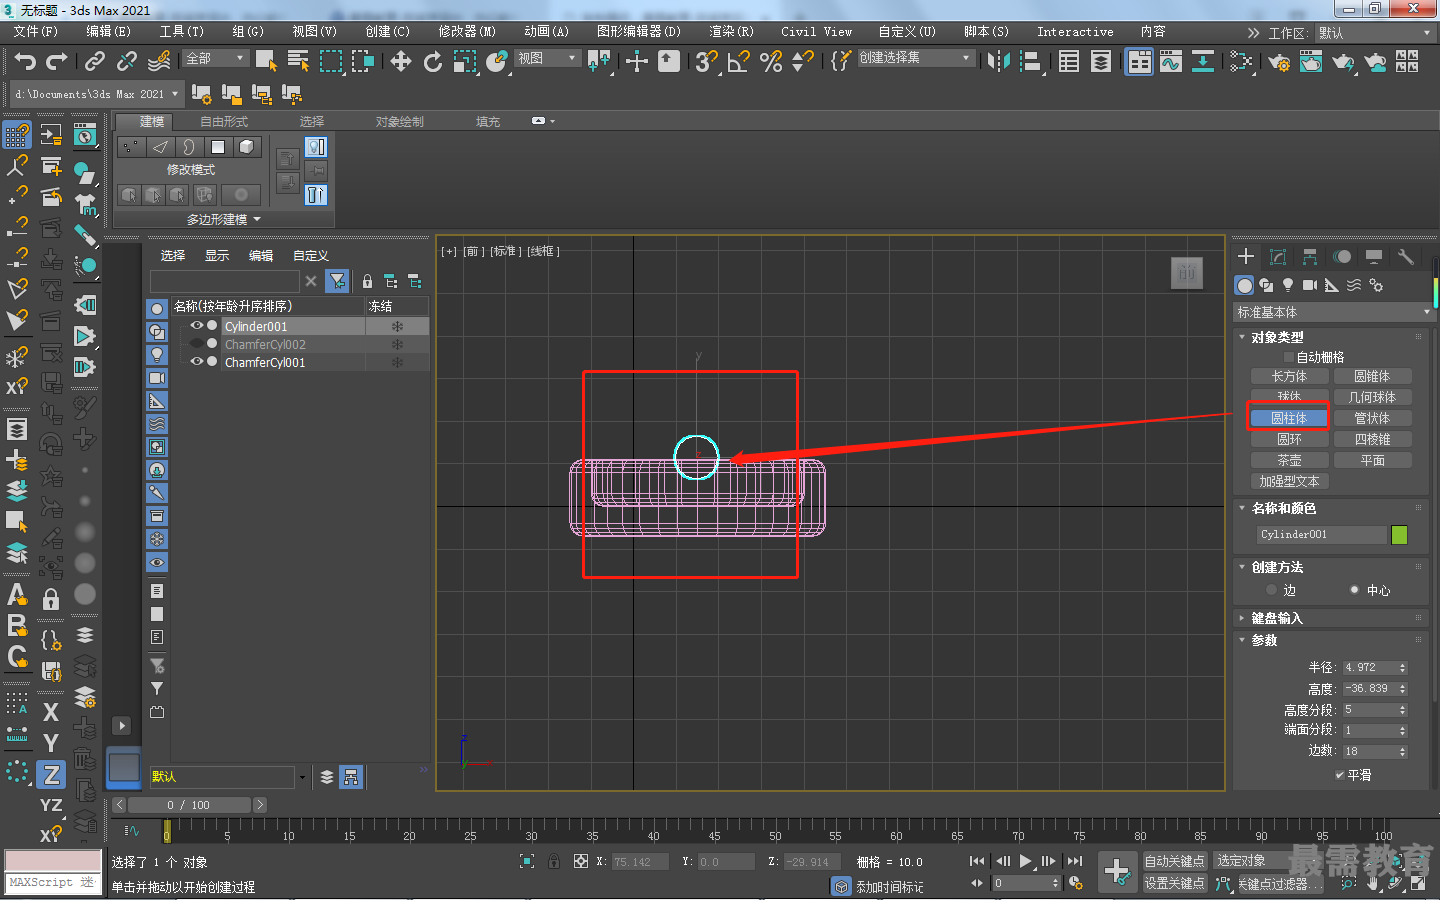Open the 渲染(R) menu
Viewport: 1440px width, 900px height.
point(731,32)
